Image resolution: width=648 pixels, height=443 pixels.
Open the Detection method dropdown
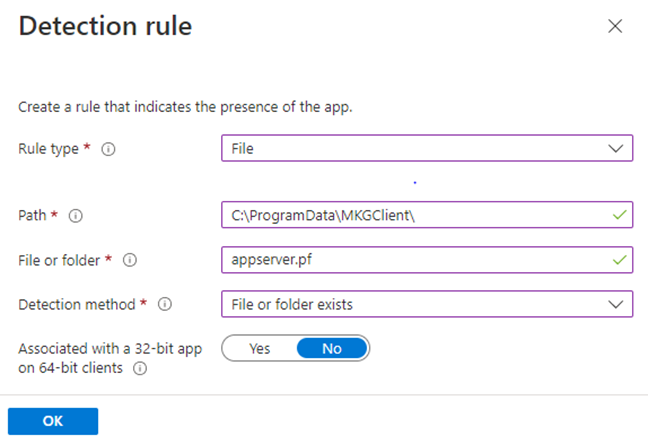[426, 304]
